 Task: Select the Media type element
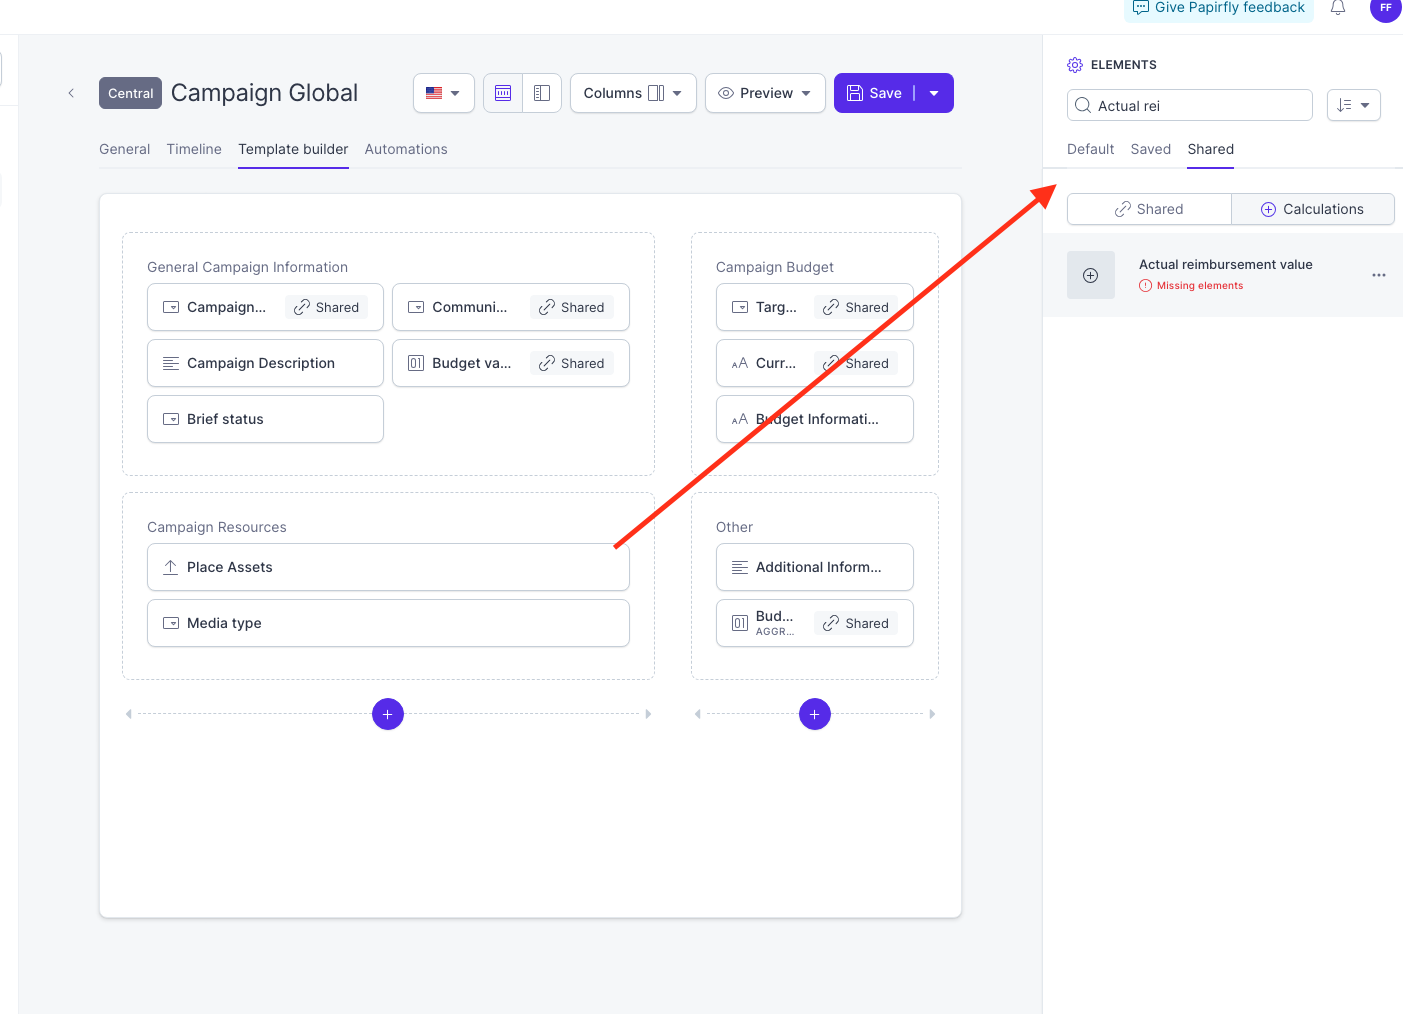click(x=388, y=623)
